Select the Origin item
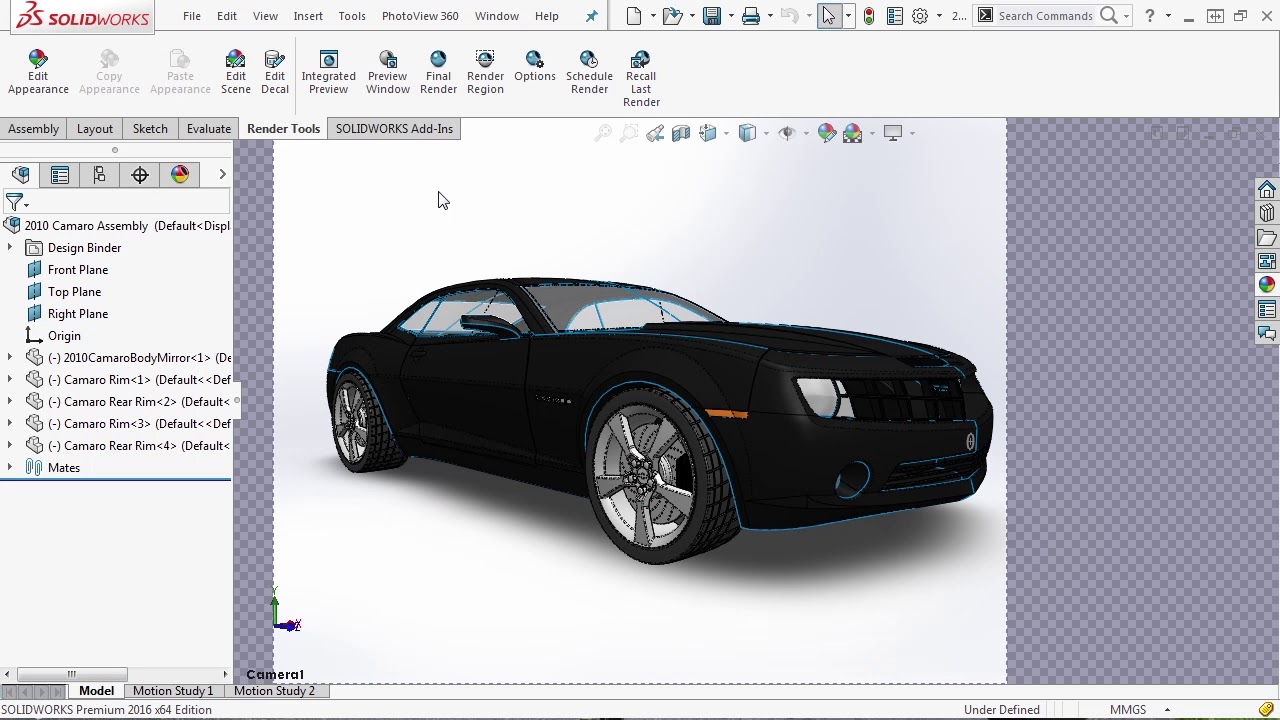This screenshot has width=1280, height=720. tap(64, 336)
